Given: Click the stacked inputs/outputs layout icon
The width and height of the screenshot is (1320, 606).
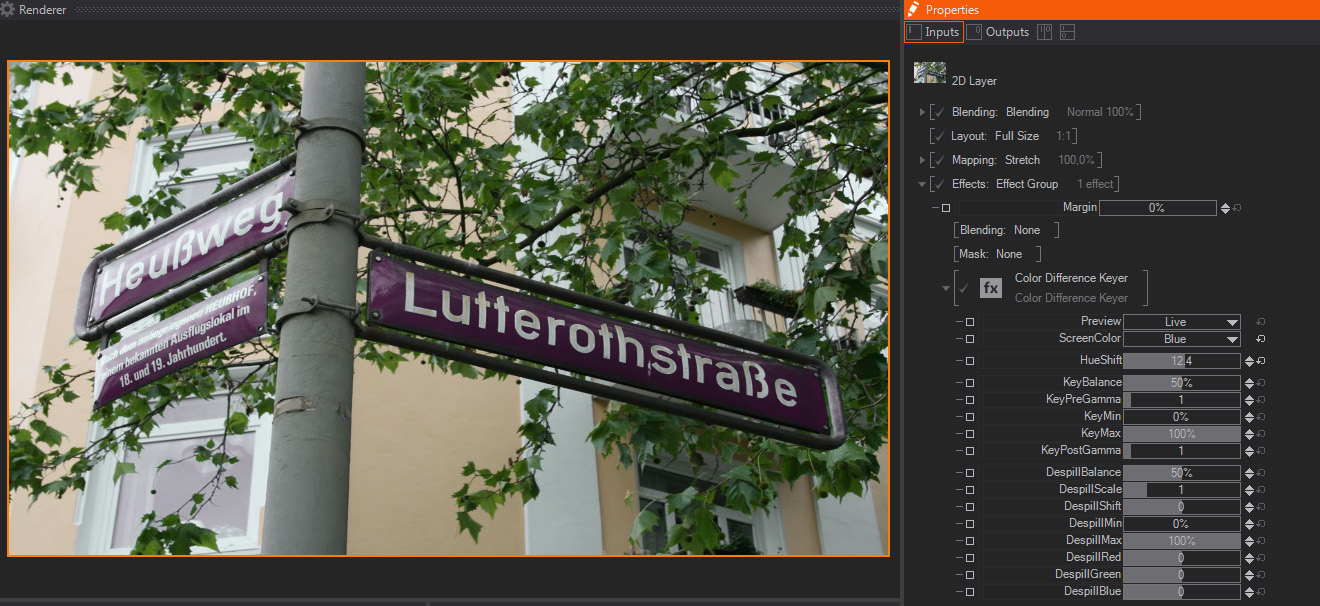Looking at the screenshot, I should 1067,32.
